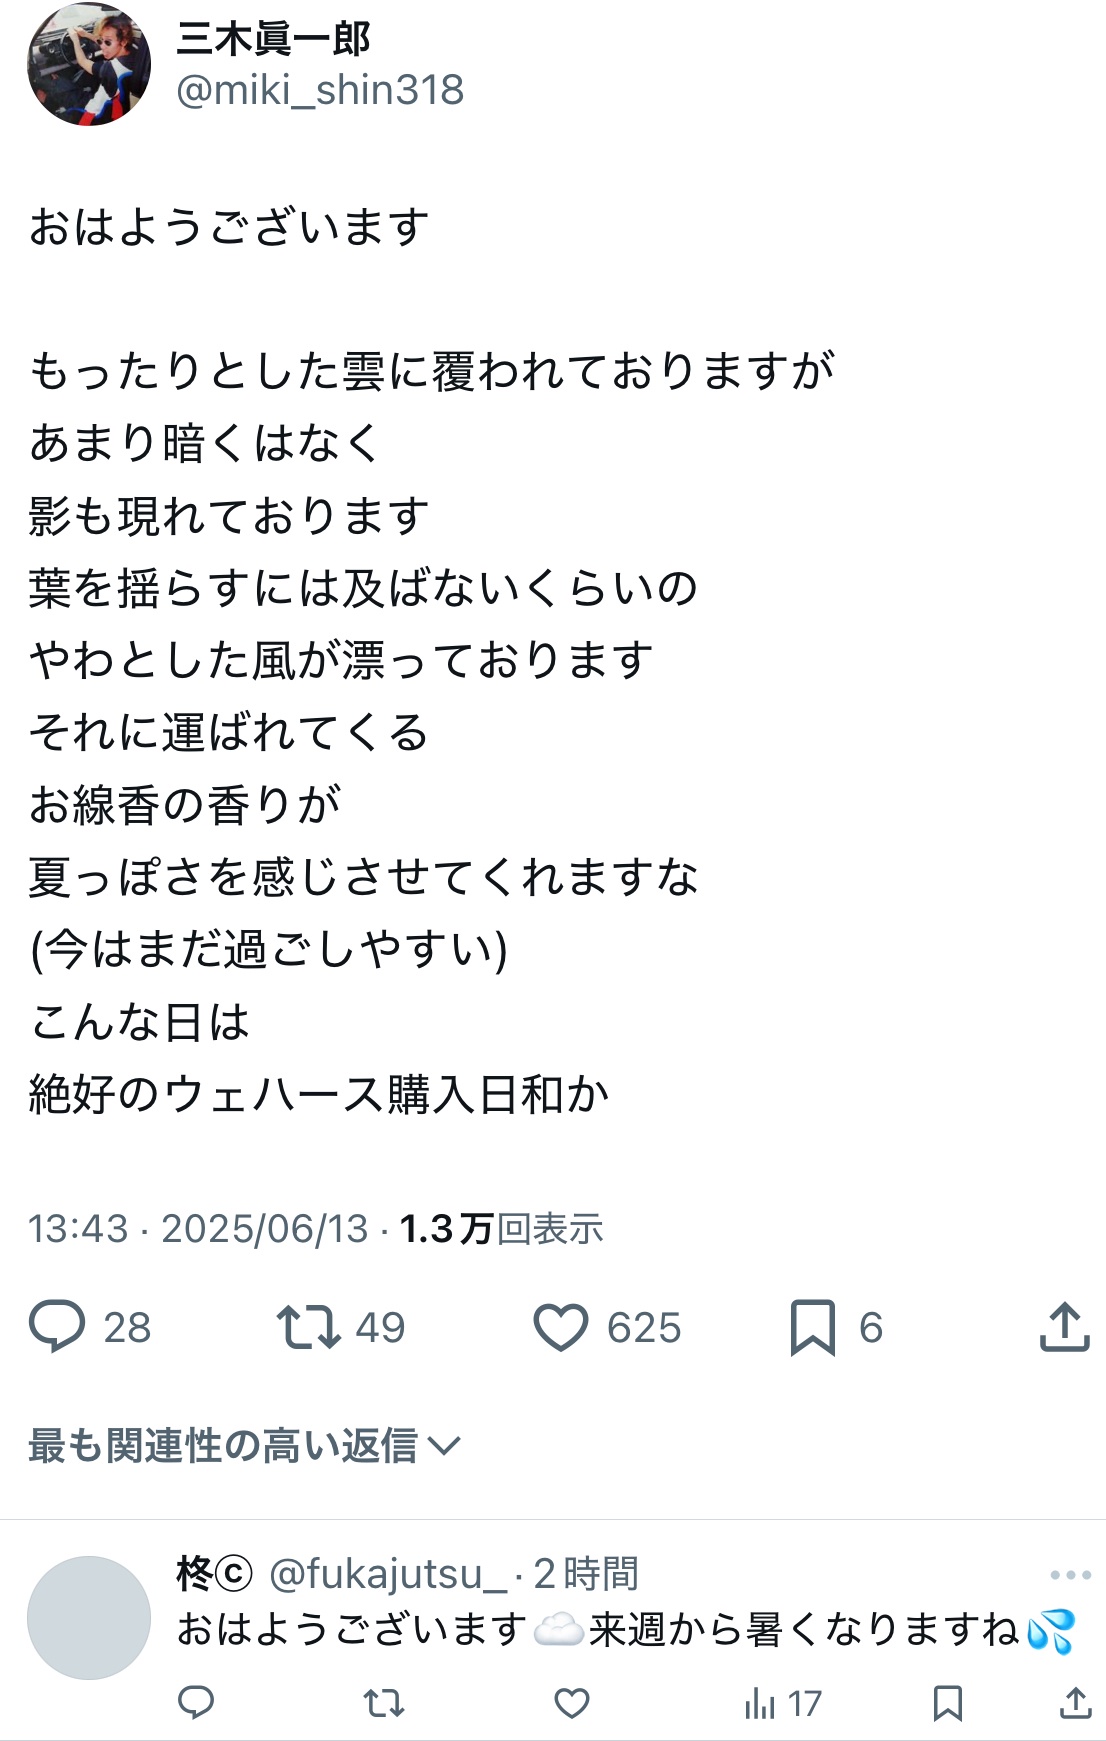Screen dimensions: 1106x1741
Task: Open the @miki_shin318 handle
Action: click(x=320, y=91)
